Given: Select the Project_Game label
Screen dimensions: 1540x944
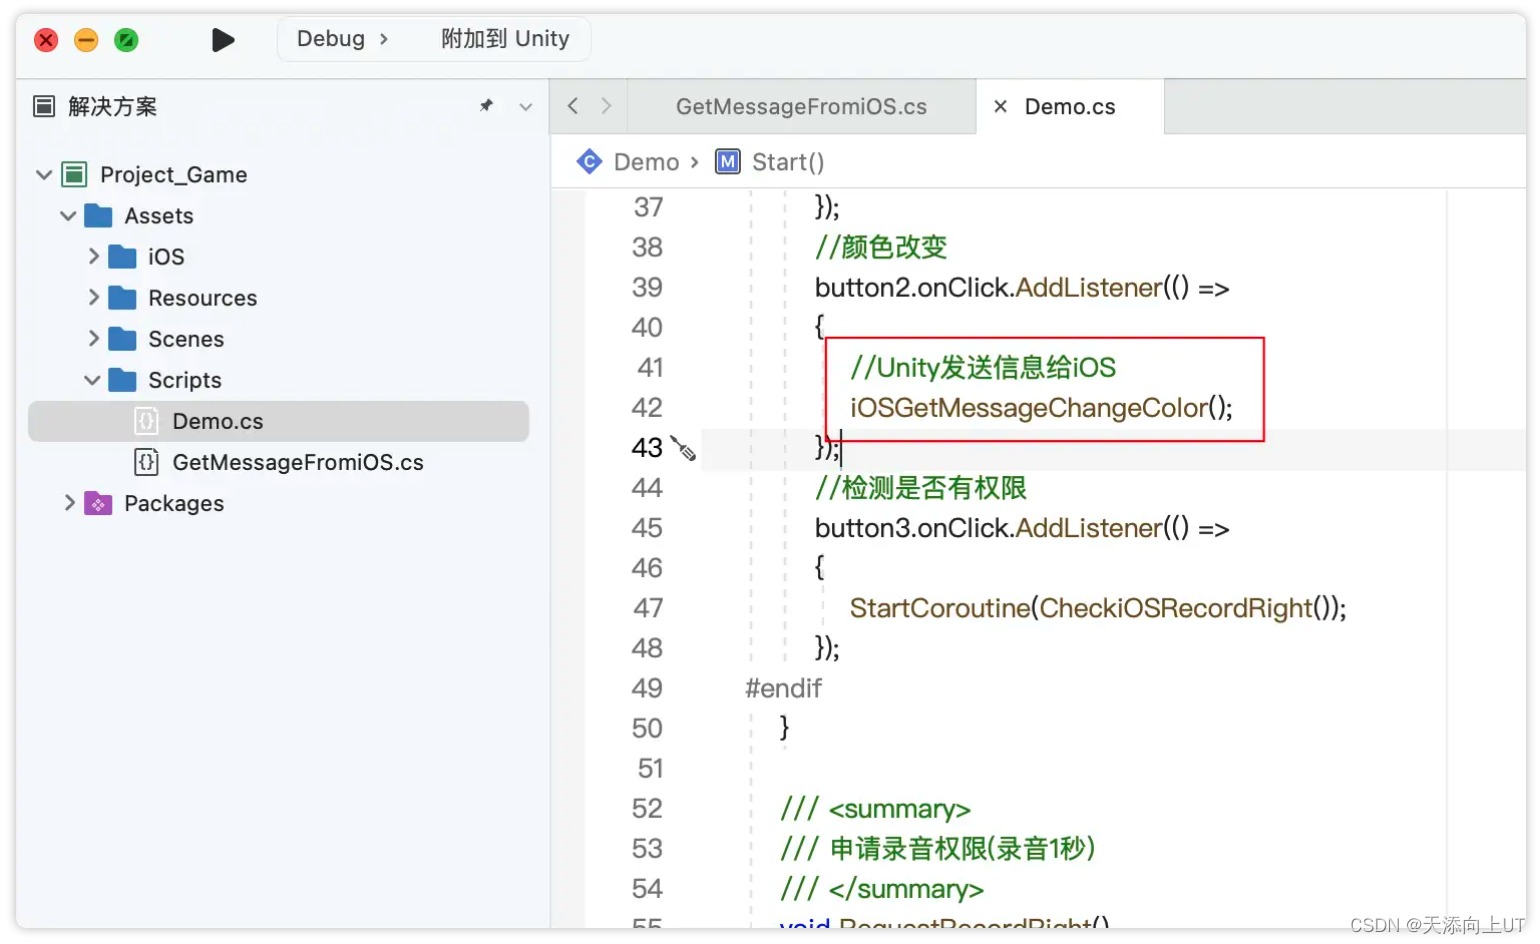Looking at the screenshot, I should click(x=173, y=175).
